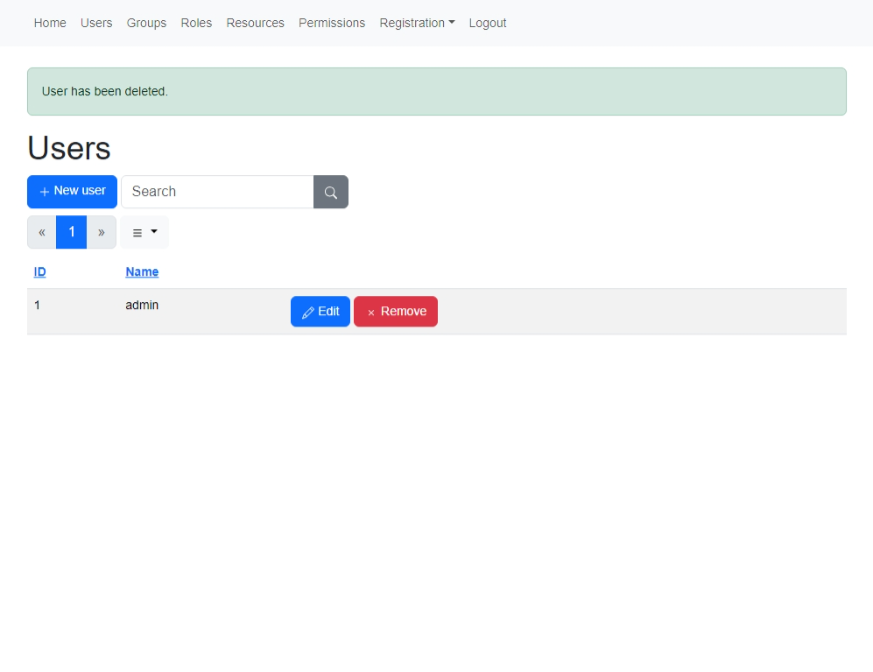Open the Home nav link
Screen dimensions: 873x672
pyautogui.click(x=50, y=23)
